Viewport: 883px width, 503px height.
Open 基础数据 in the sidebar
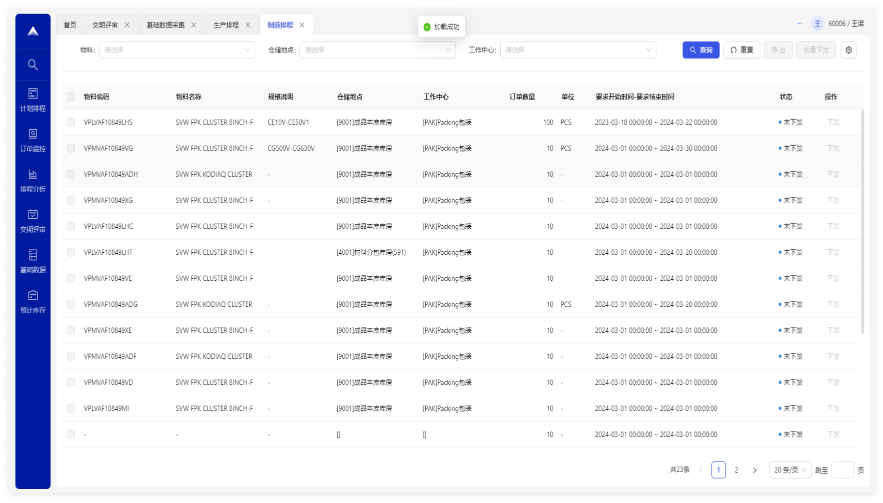coord(33,261)
